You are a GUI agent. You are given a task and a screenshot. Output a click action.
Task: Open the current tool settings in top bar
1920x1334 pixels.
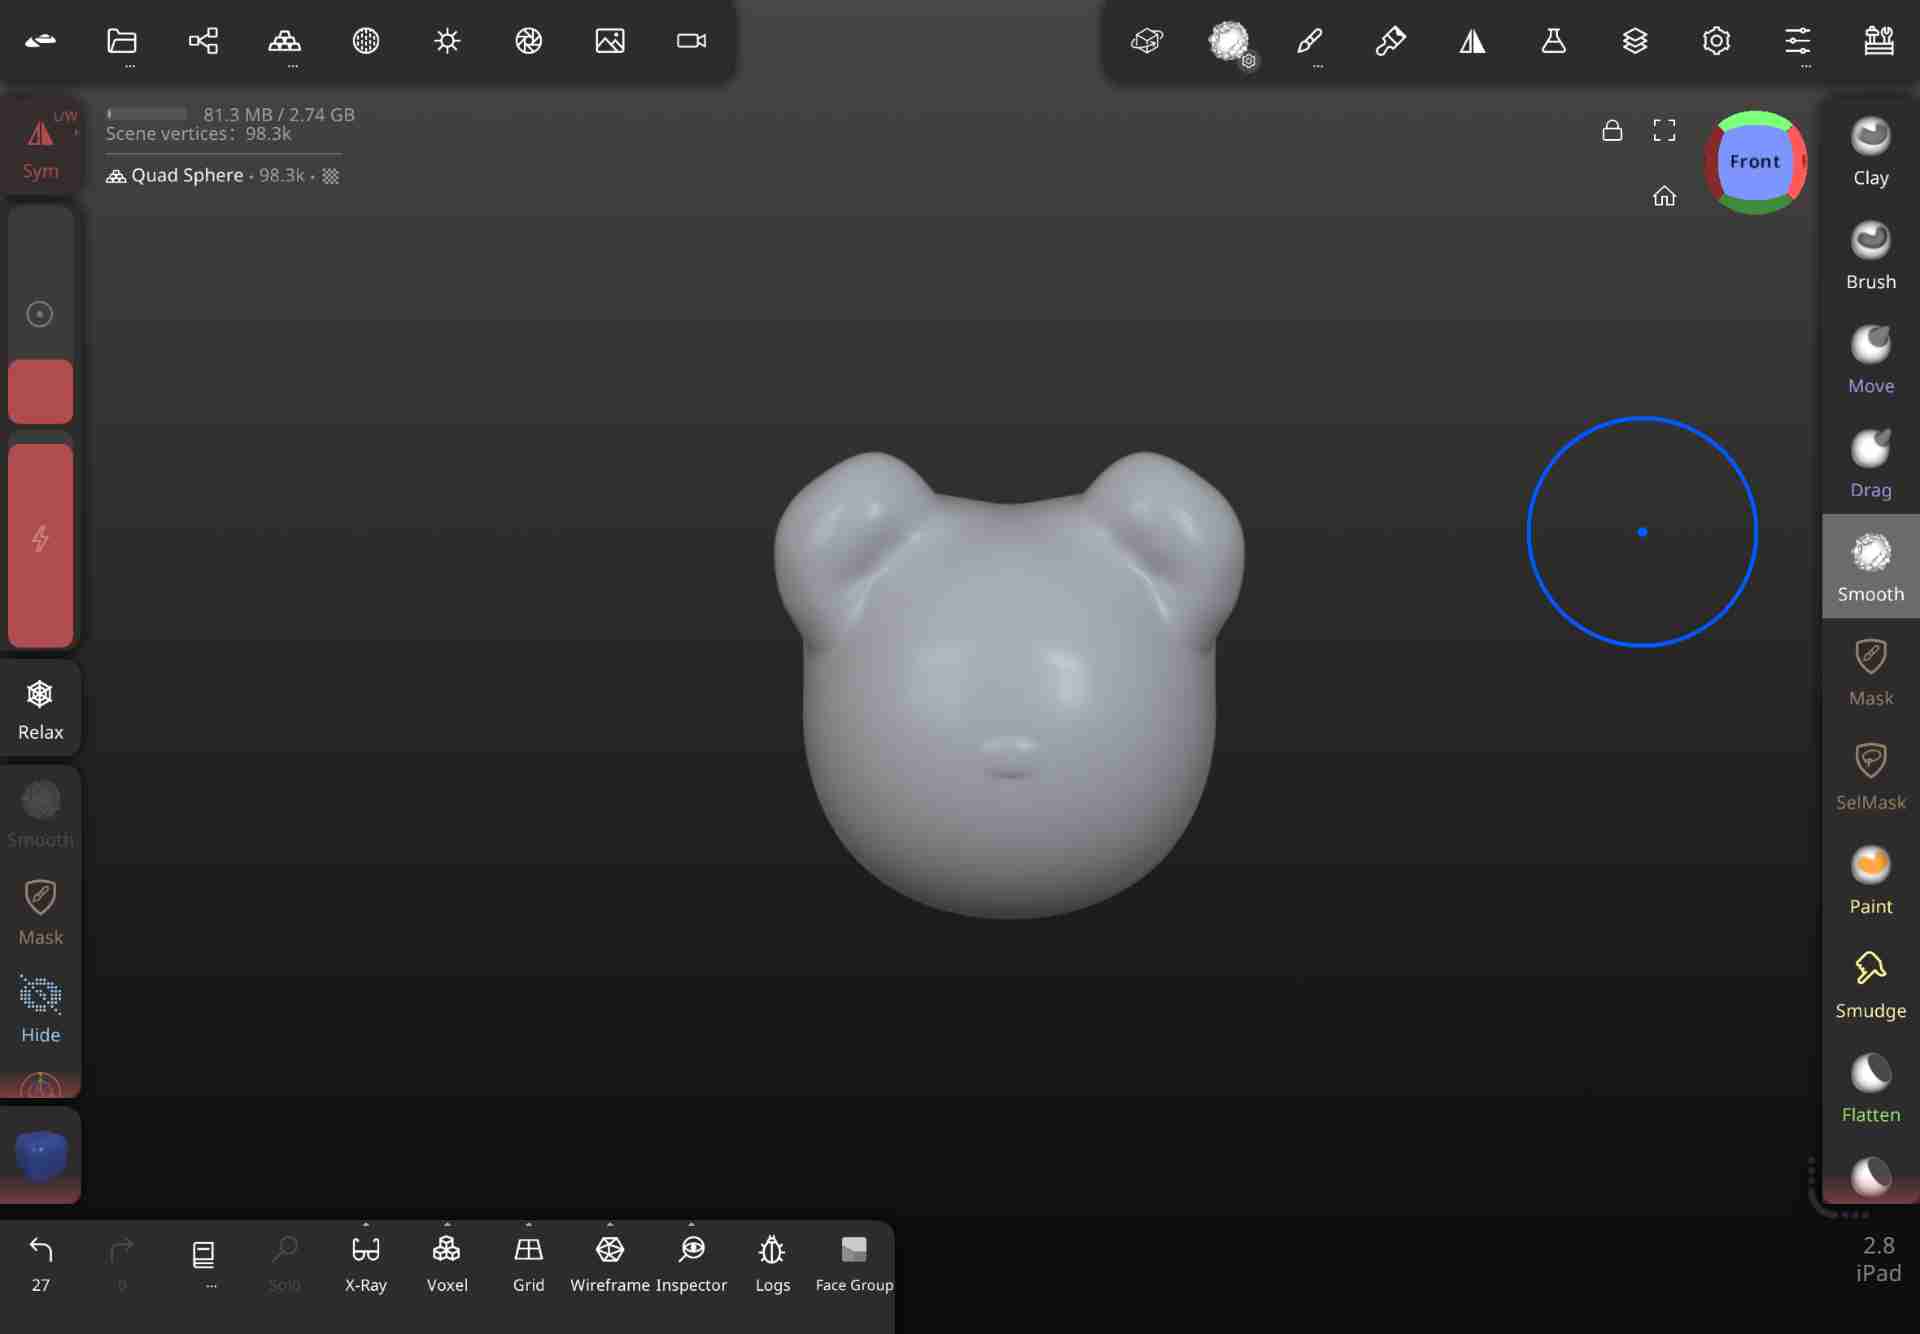tap(1229, 42)
